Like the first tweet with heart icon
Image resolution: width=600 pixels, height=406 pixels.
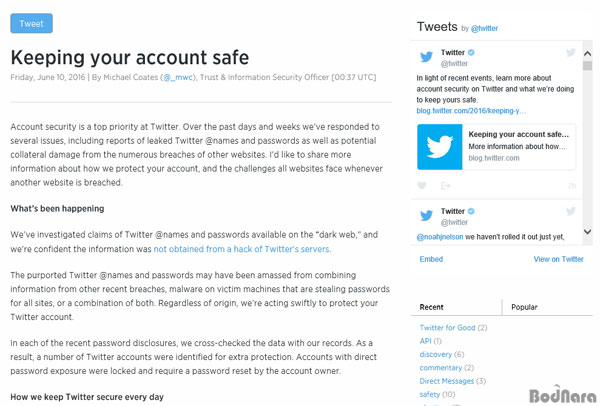coord(422,186)
